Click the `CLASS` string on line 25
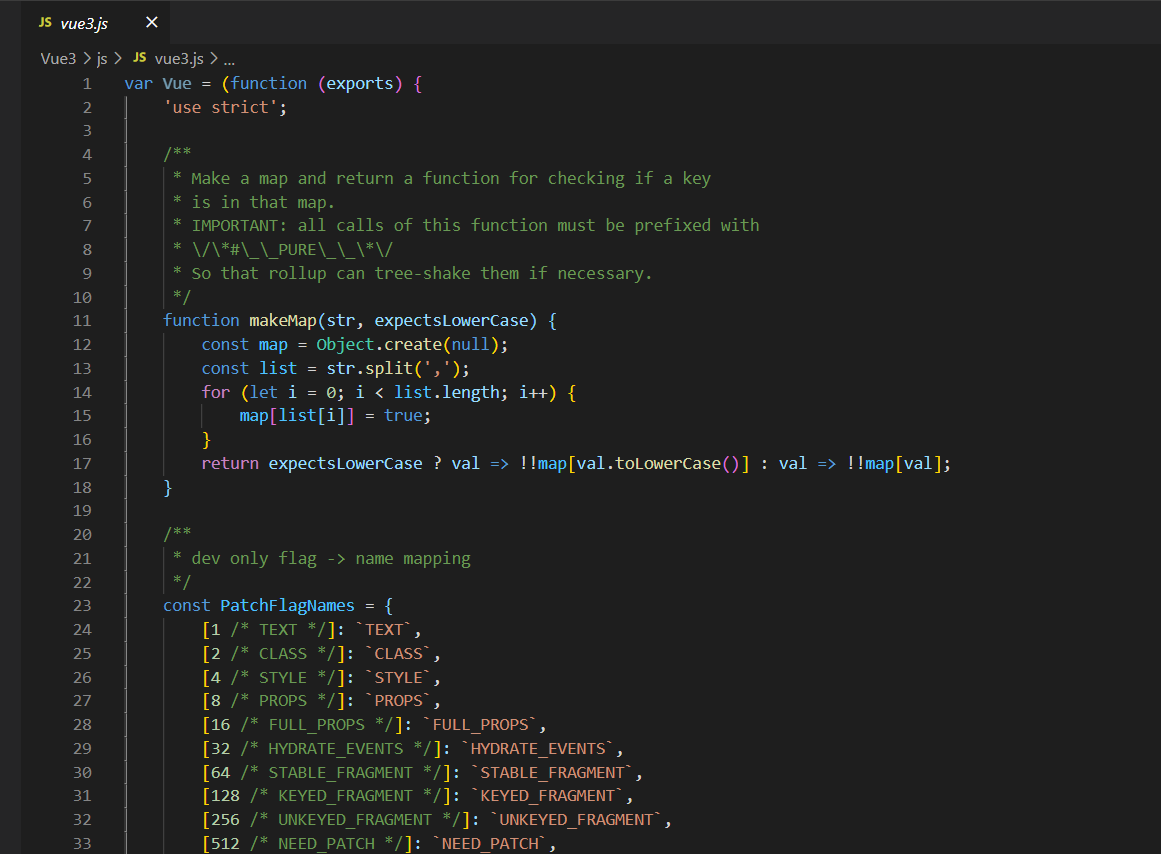The height and width of the screenshot is (854, 1161). [x=398, y=653]
